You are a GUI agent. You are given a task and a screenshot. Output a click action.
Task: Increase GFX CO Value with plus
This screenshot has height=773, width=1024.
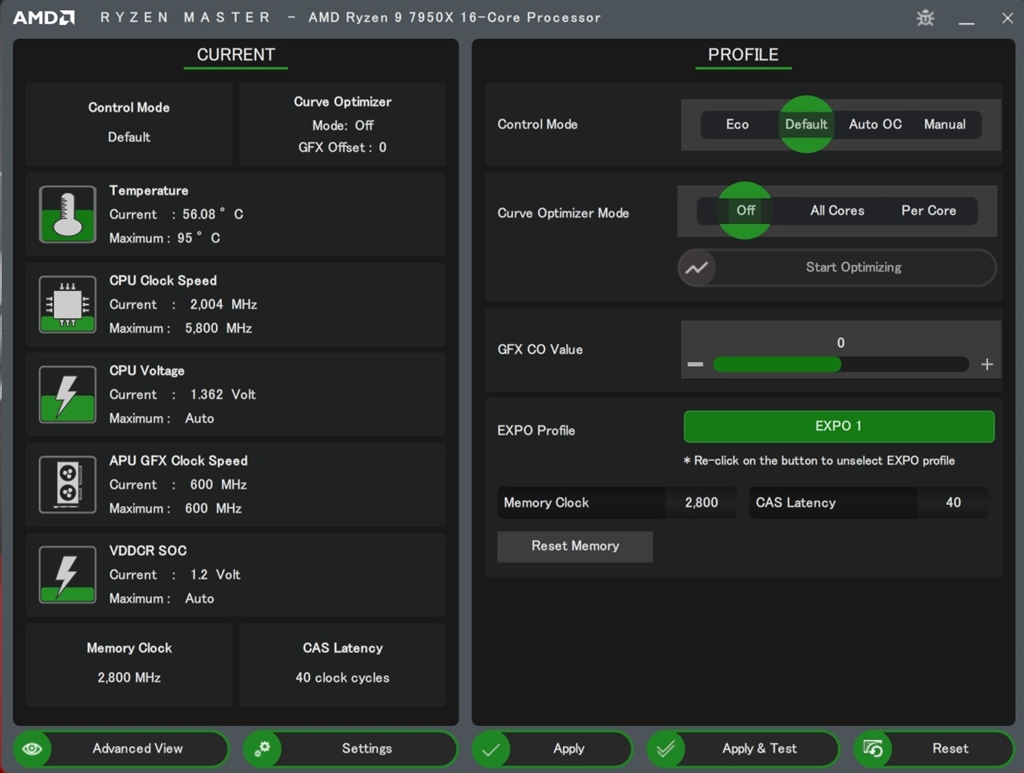pos(987,364)
